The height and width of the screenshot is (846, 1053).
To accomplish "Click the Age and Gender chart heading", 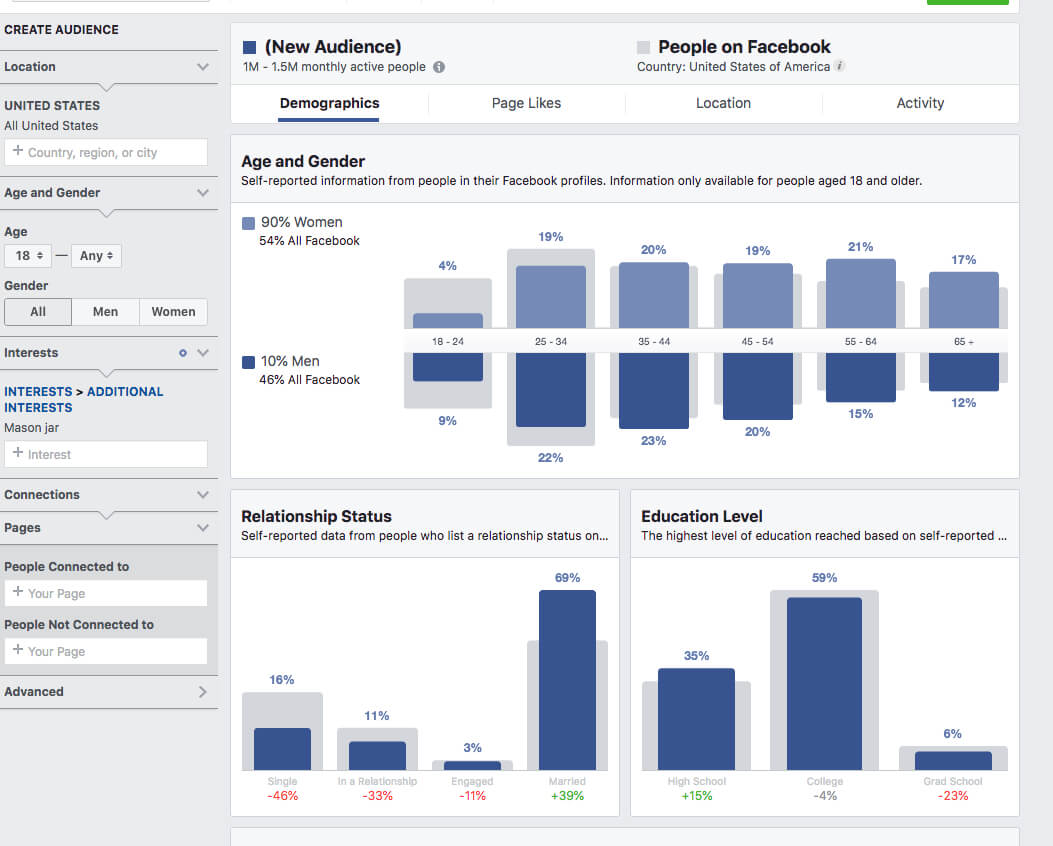I will (303, 161).
